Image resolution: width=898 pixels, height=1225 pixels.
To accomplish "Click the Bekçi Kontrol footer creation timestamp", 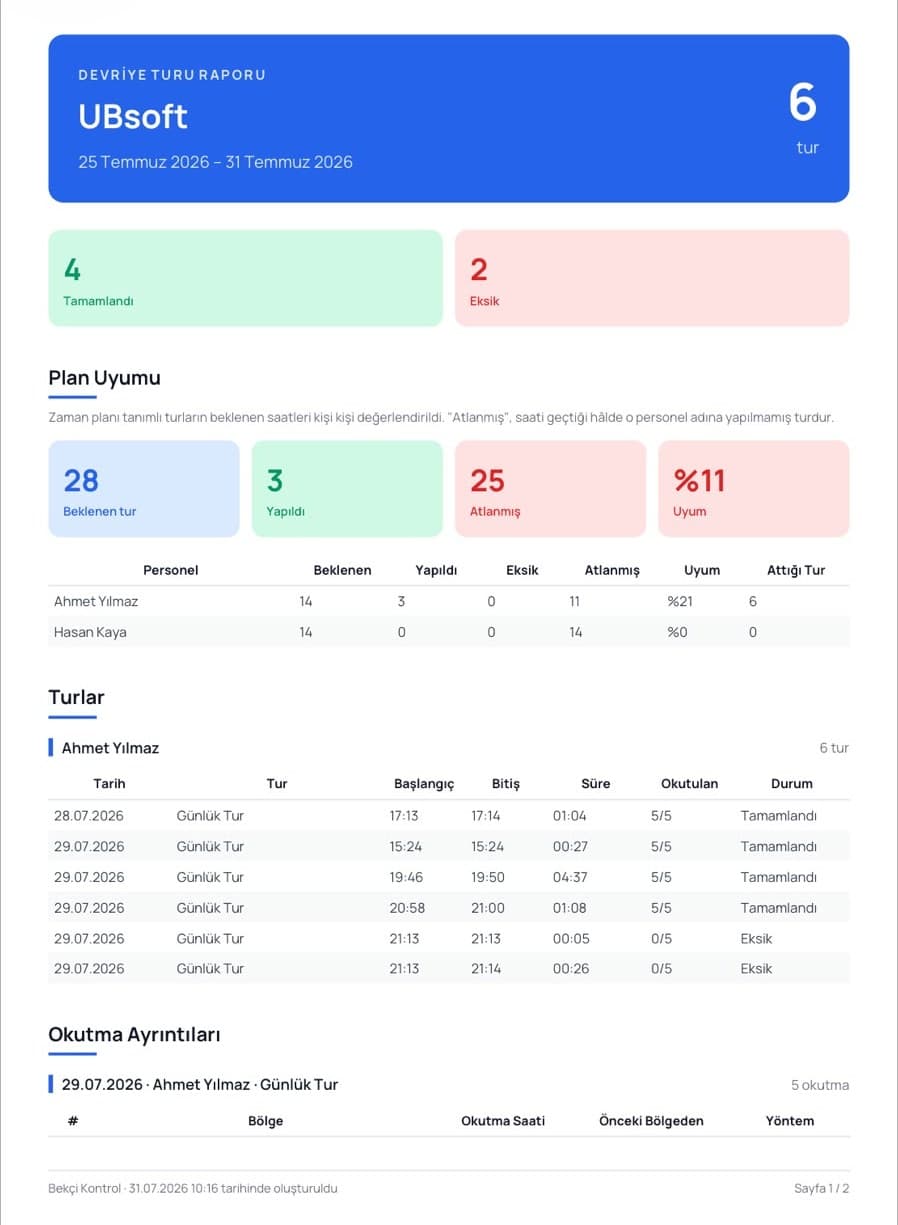I will (x=193, y=1189).
